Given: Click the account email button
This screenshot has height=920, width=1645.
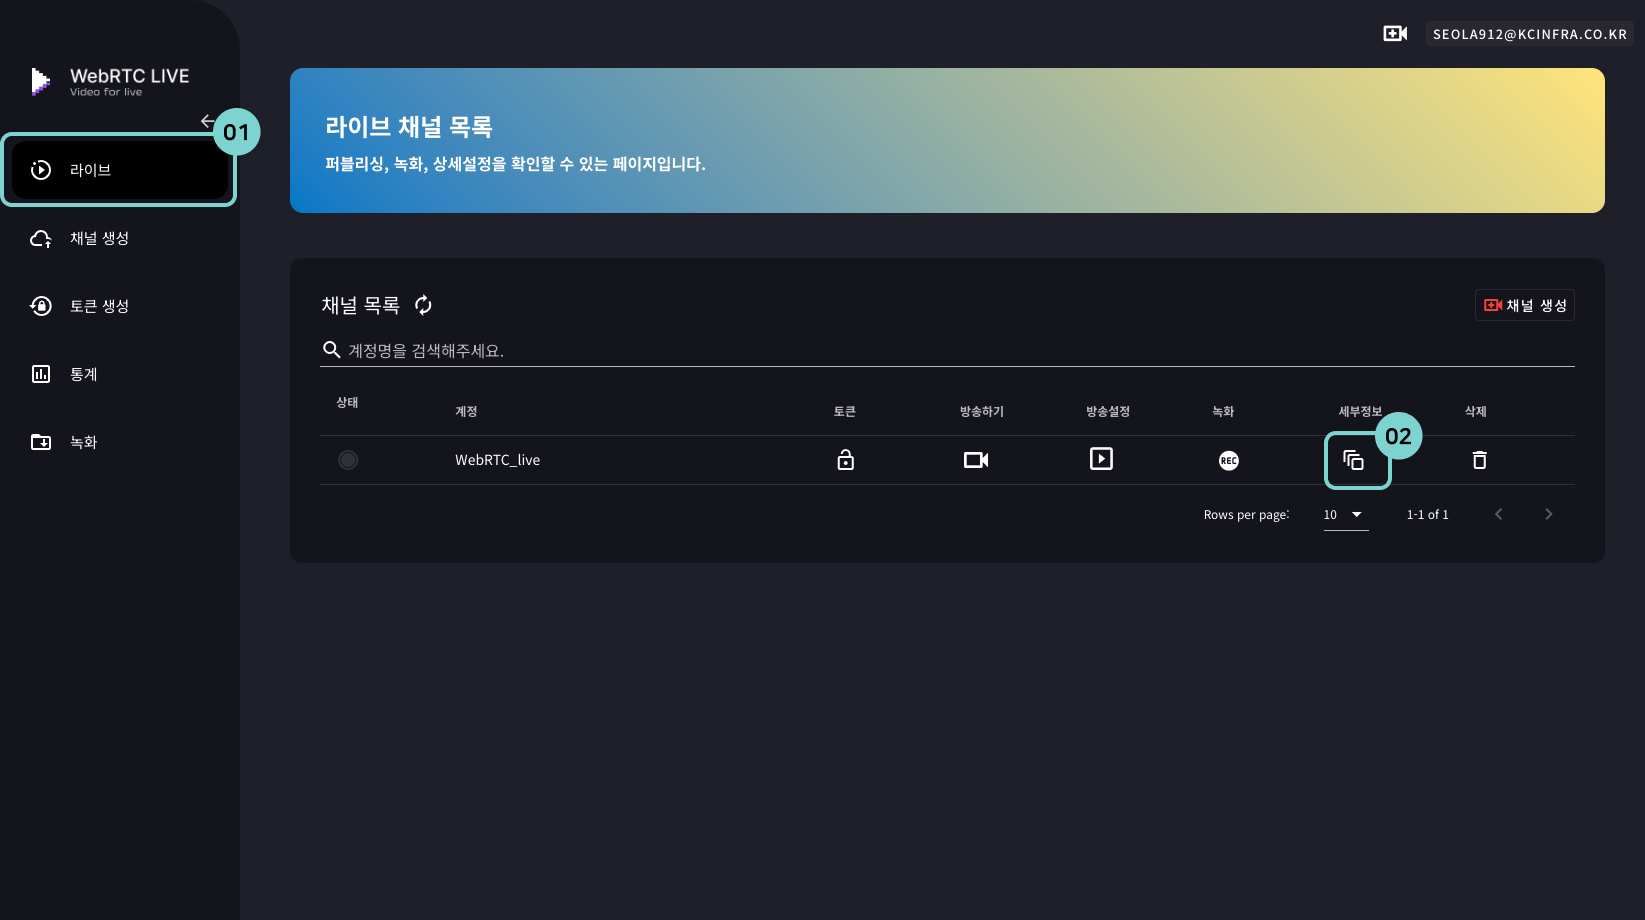Looking at the screenshot, I should point(1529,34).
